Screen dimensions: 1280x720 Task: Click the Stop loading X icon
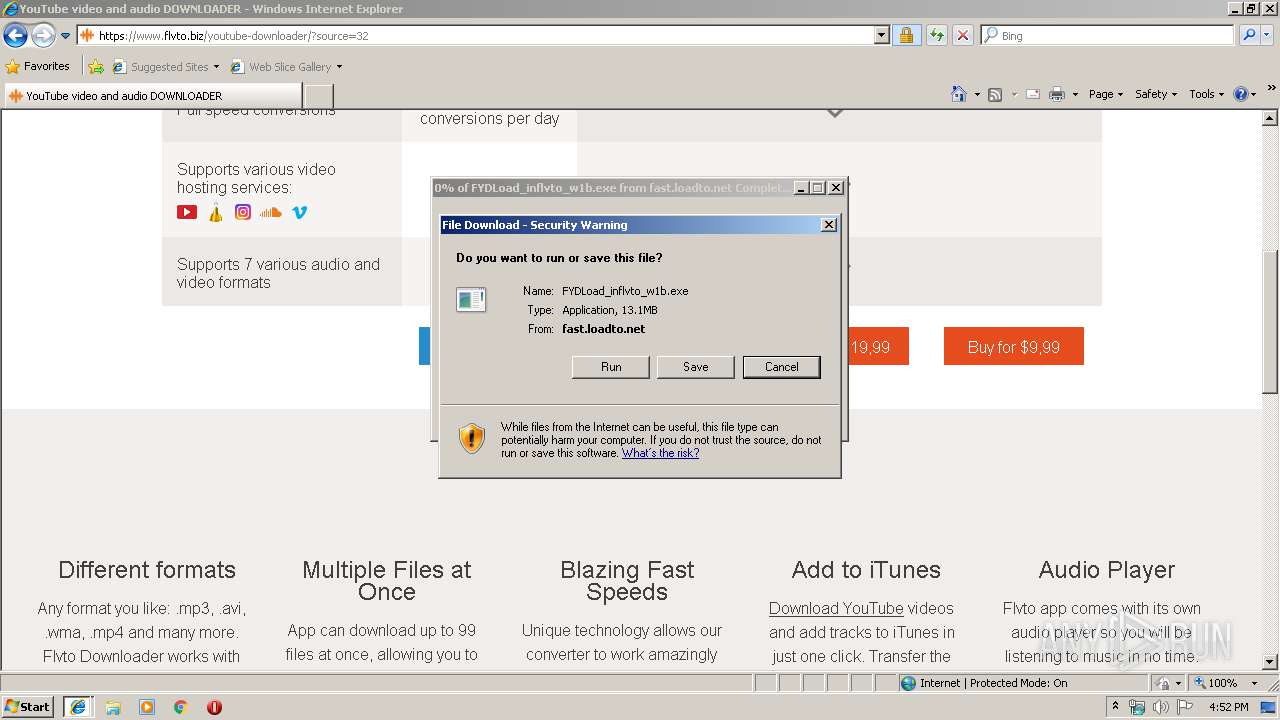[962, 36]
